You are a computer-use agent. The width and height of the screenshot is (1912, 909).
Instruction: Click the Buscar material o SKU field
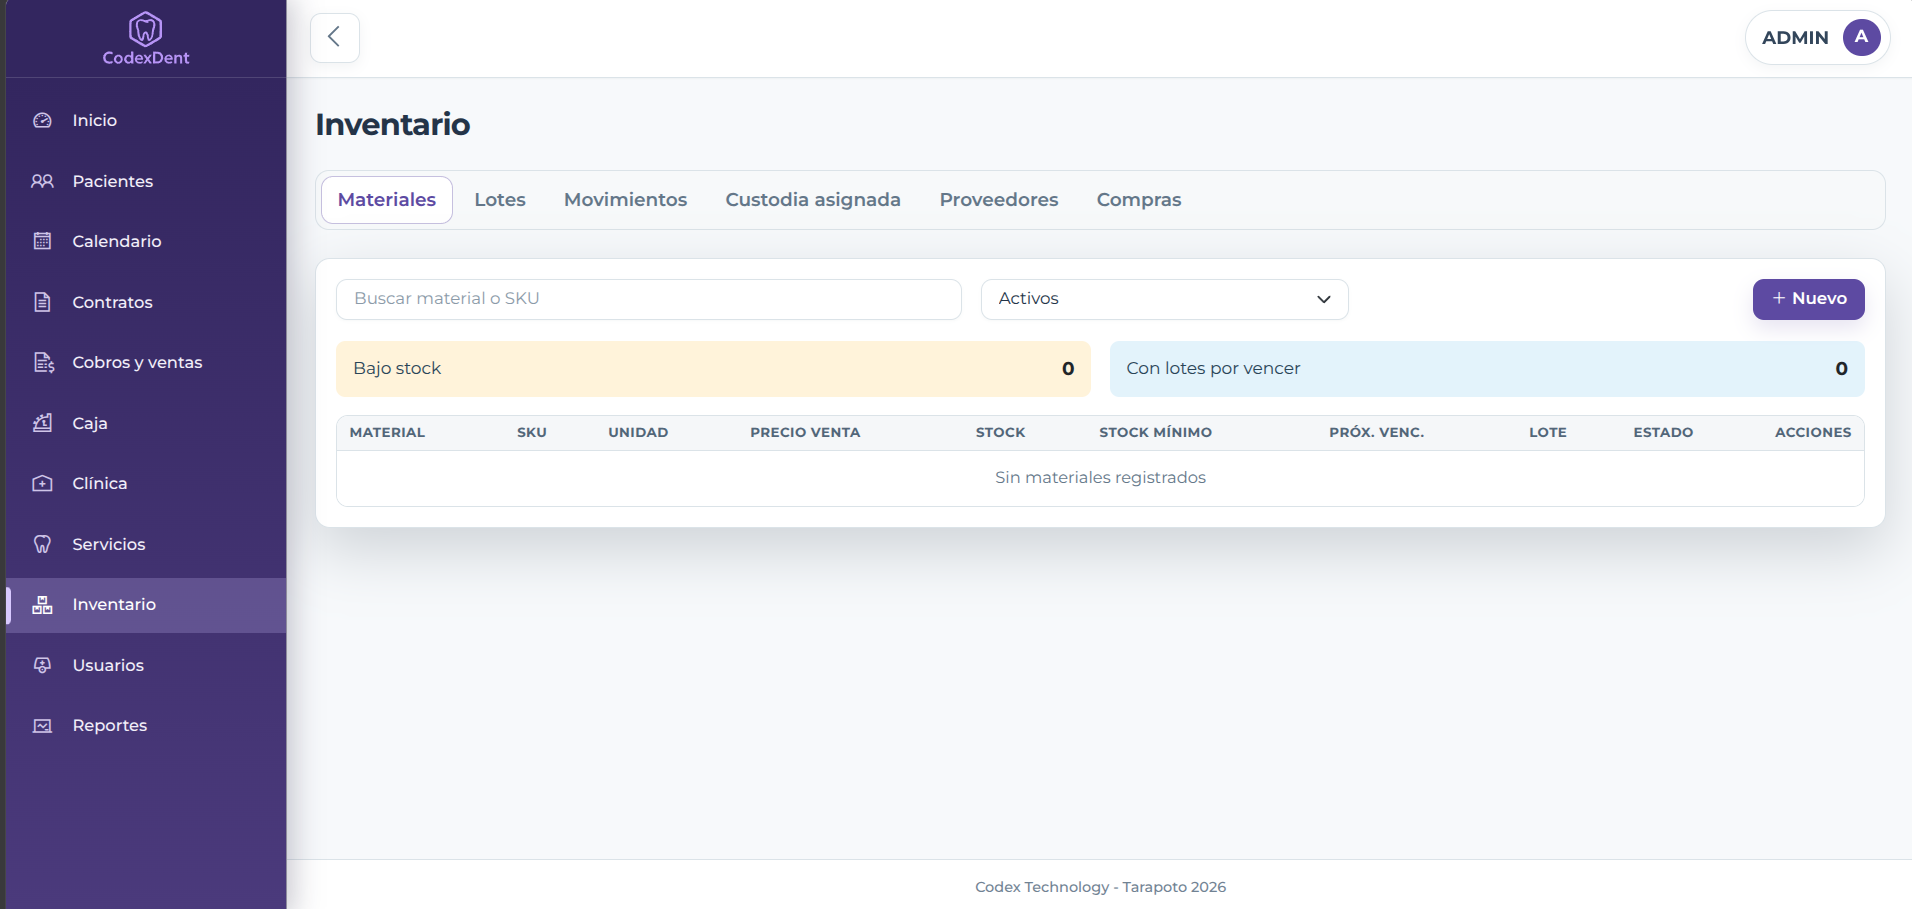click(649, 299)
